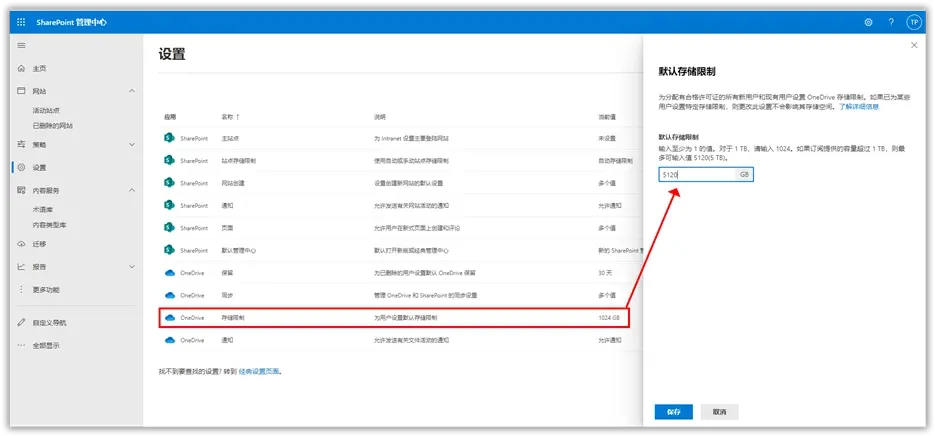Click the storage limit input showing 5120
The height and width of the screenshot is (436, 935).
(706, 175)
